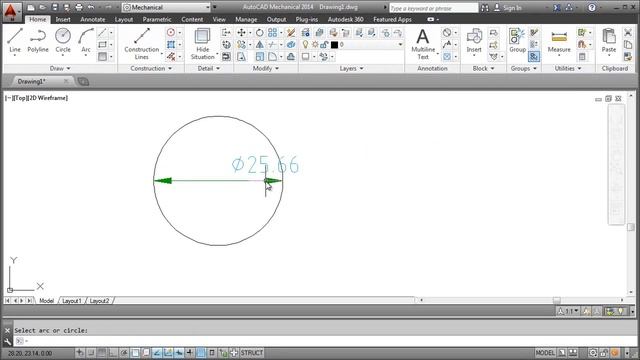Click the command line wrench customize icon
The width and height of the screenshot is (640, 360).
point(7,341)
